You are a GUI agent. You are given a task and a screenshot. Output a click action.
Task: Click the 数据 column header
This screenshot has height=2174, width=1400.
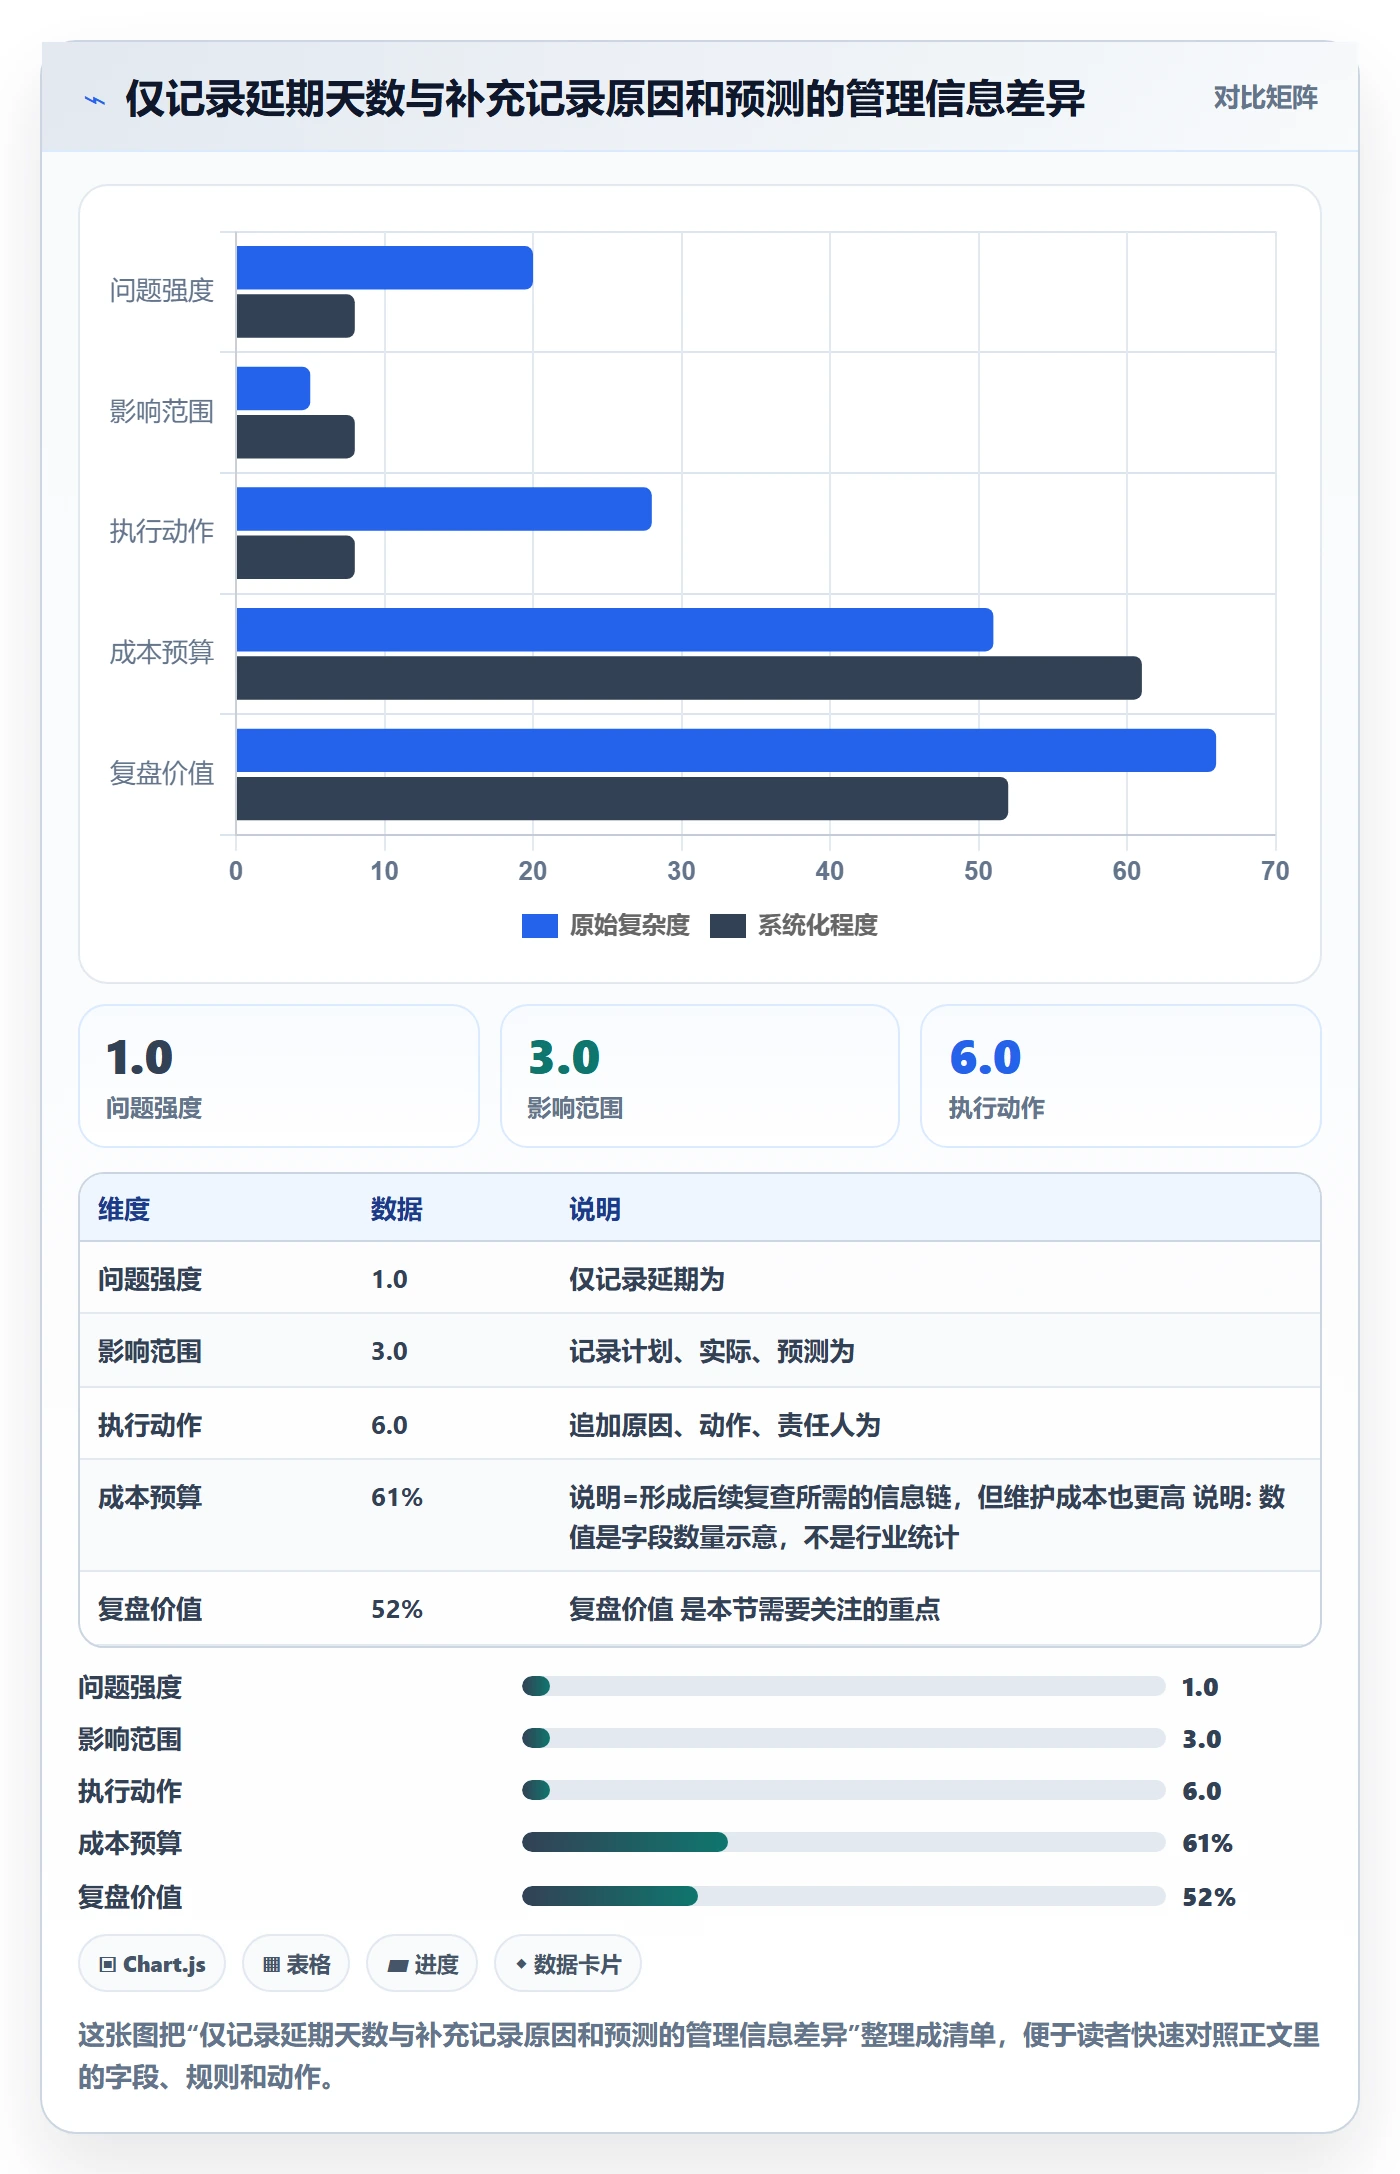(x=397, y=1209)
